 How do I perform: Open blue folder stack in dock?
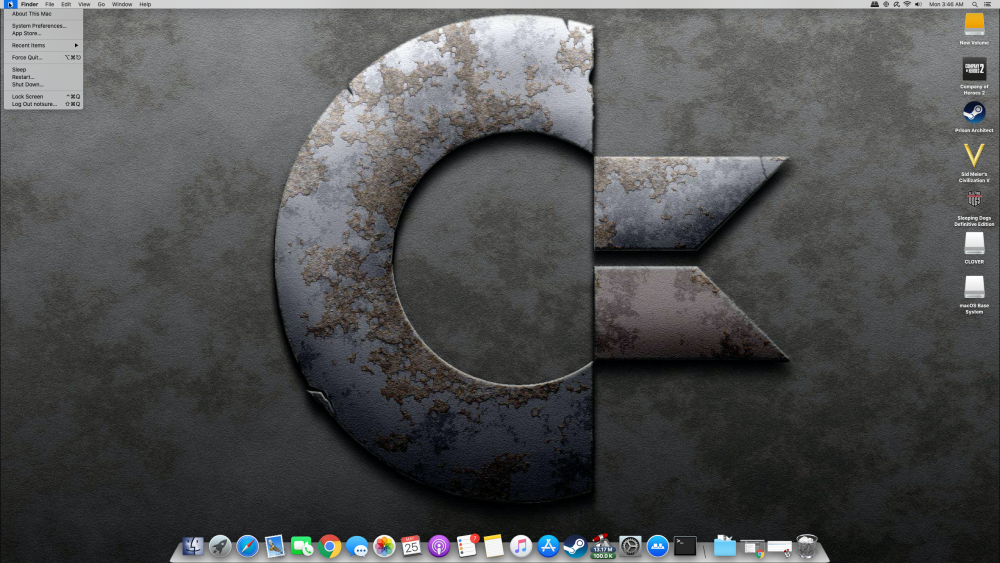click(x=724, y=546)
